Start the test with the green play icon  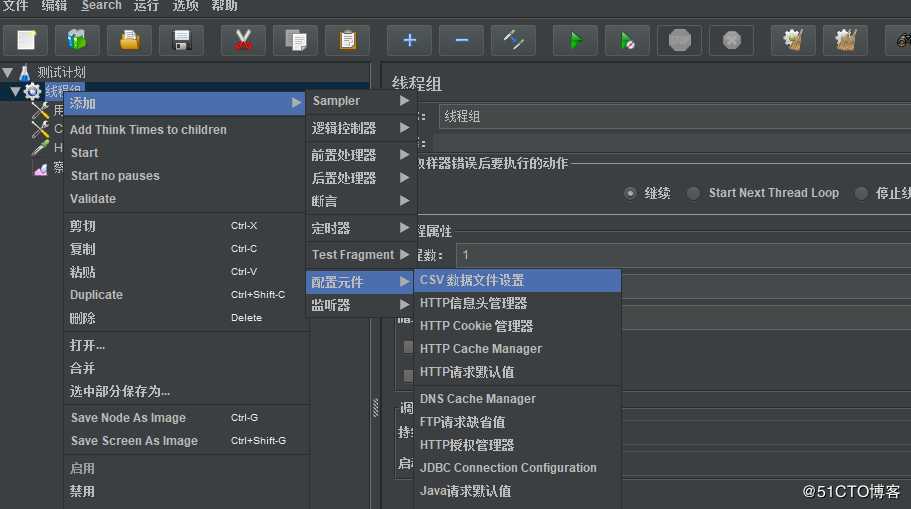pos(575,41)
